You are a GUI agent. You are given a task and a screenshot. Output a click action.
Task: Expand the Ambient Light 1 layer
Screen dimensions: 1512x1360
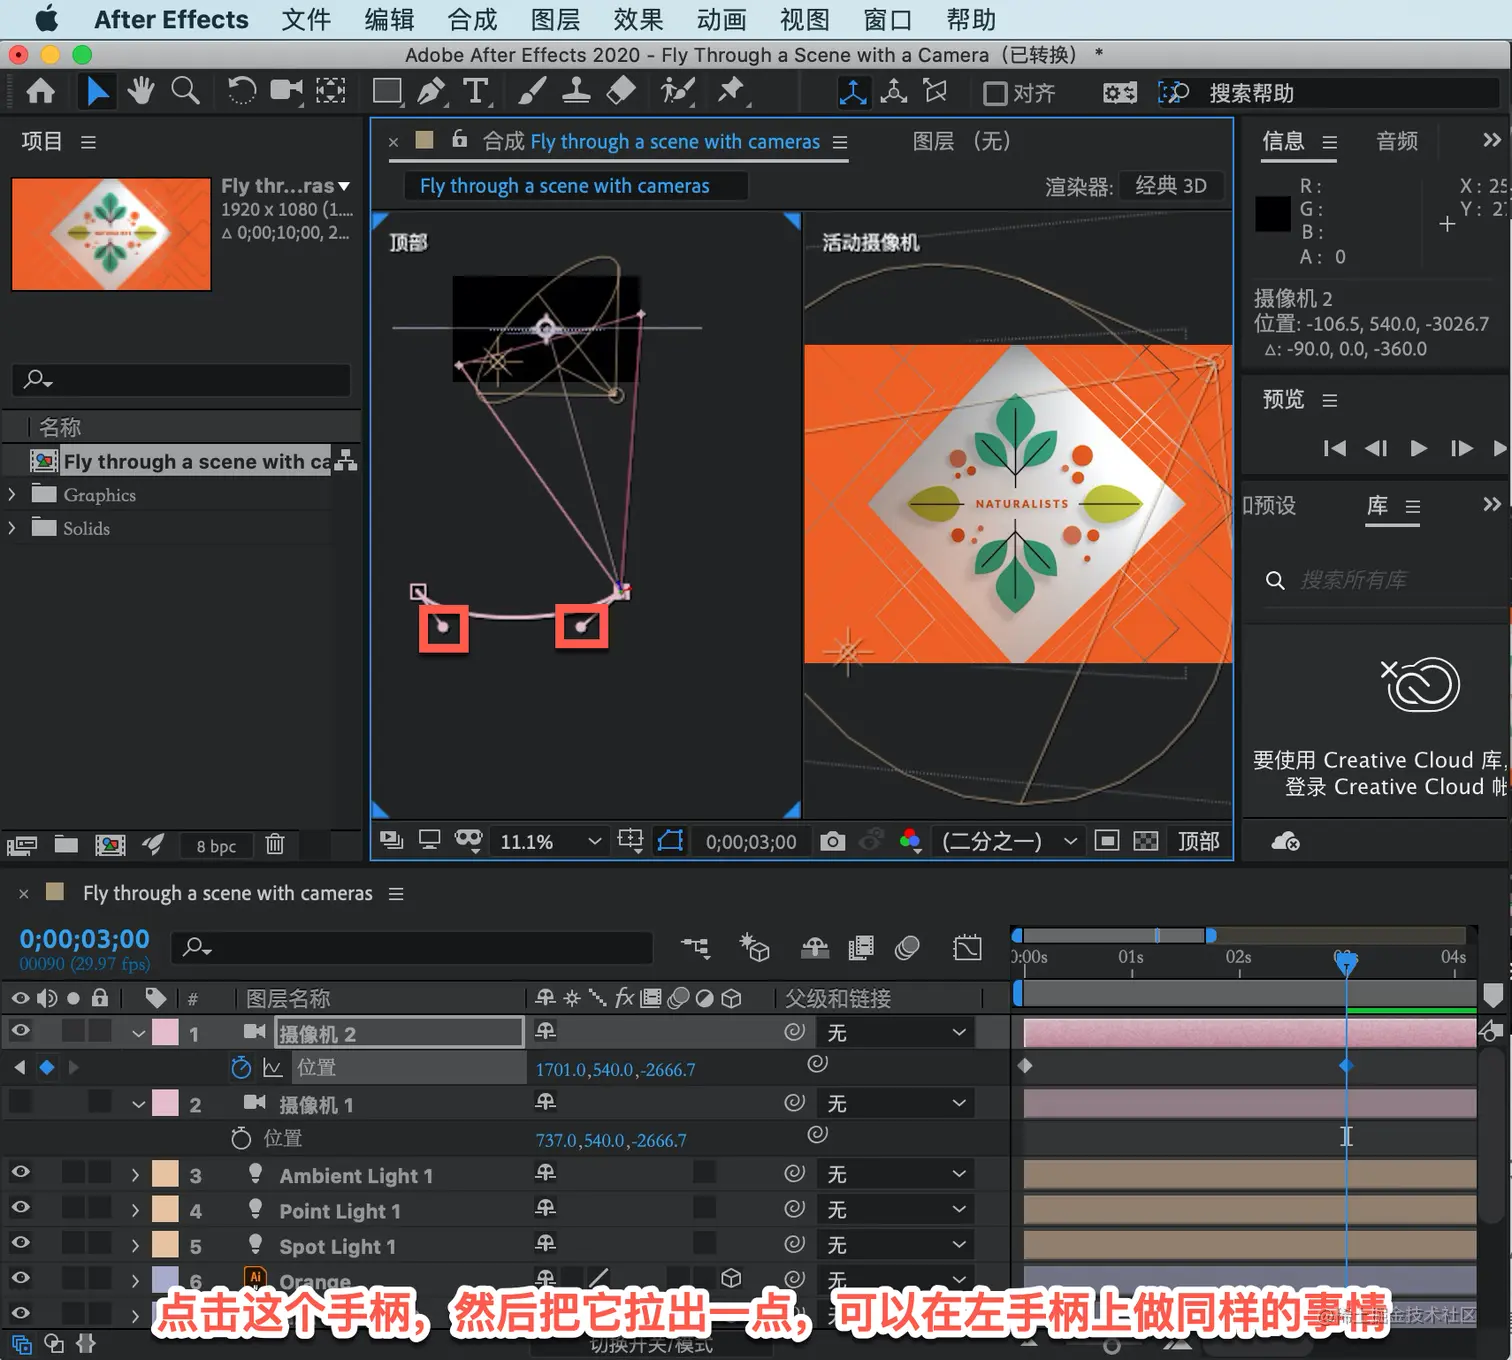click(135, 1175)
